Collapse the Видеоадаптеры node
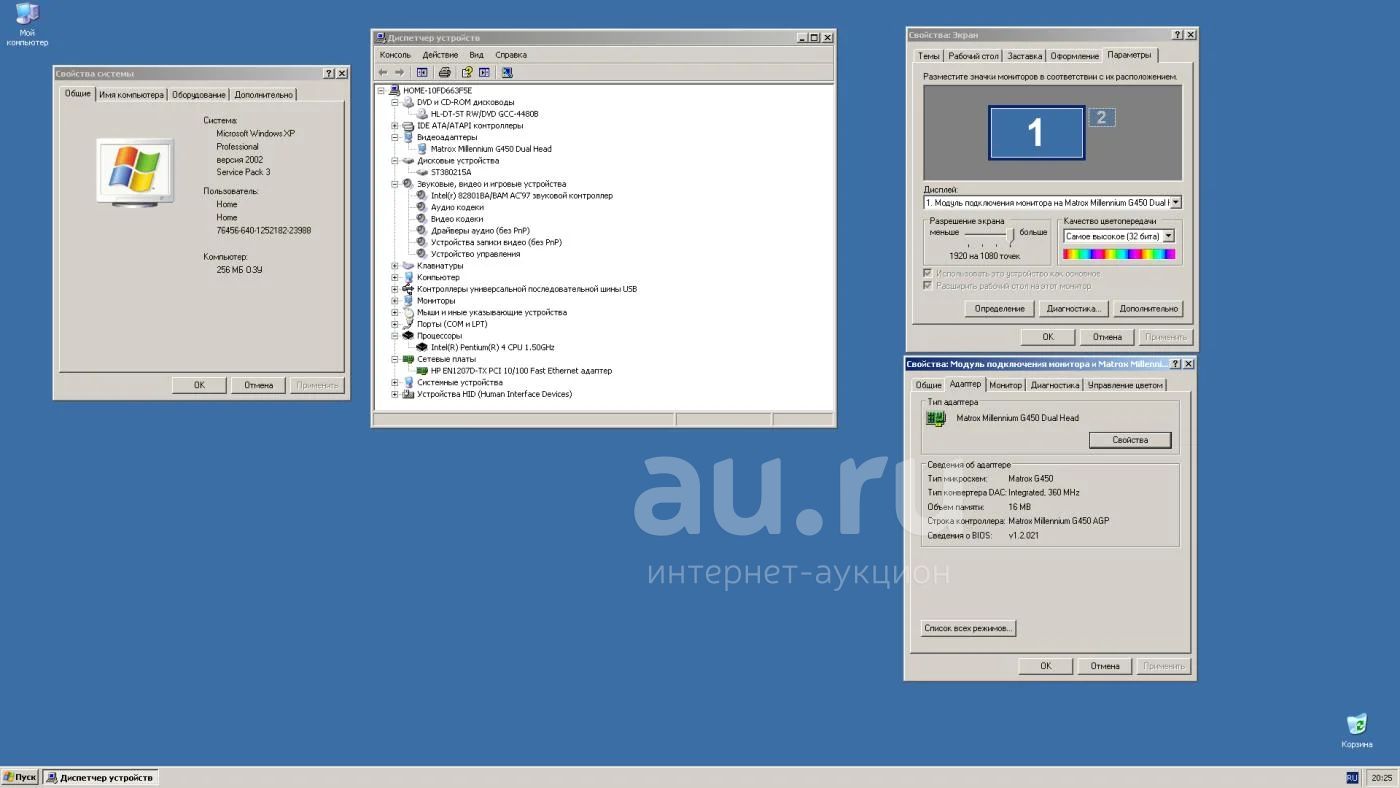The height and width of the screenshot is (788, 1400). (x=395, y=137)
